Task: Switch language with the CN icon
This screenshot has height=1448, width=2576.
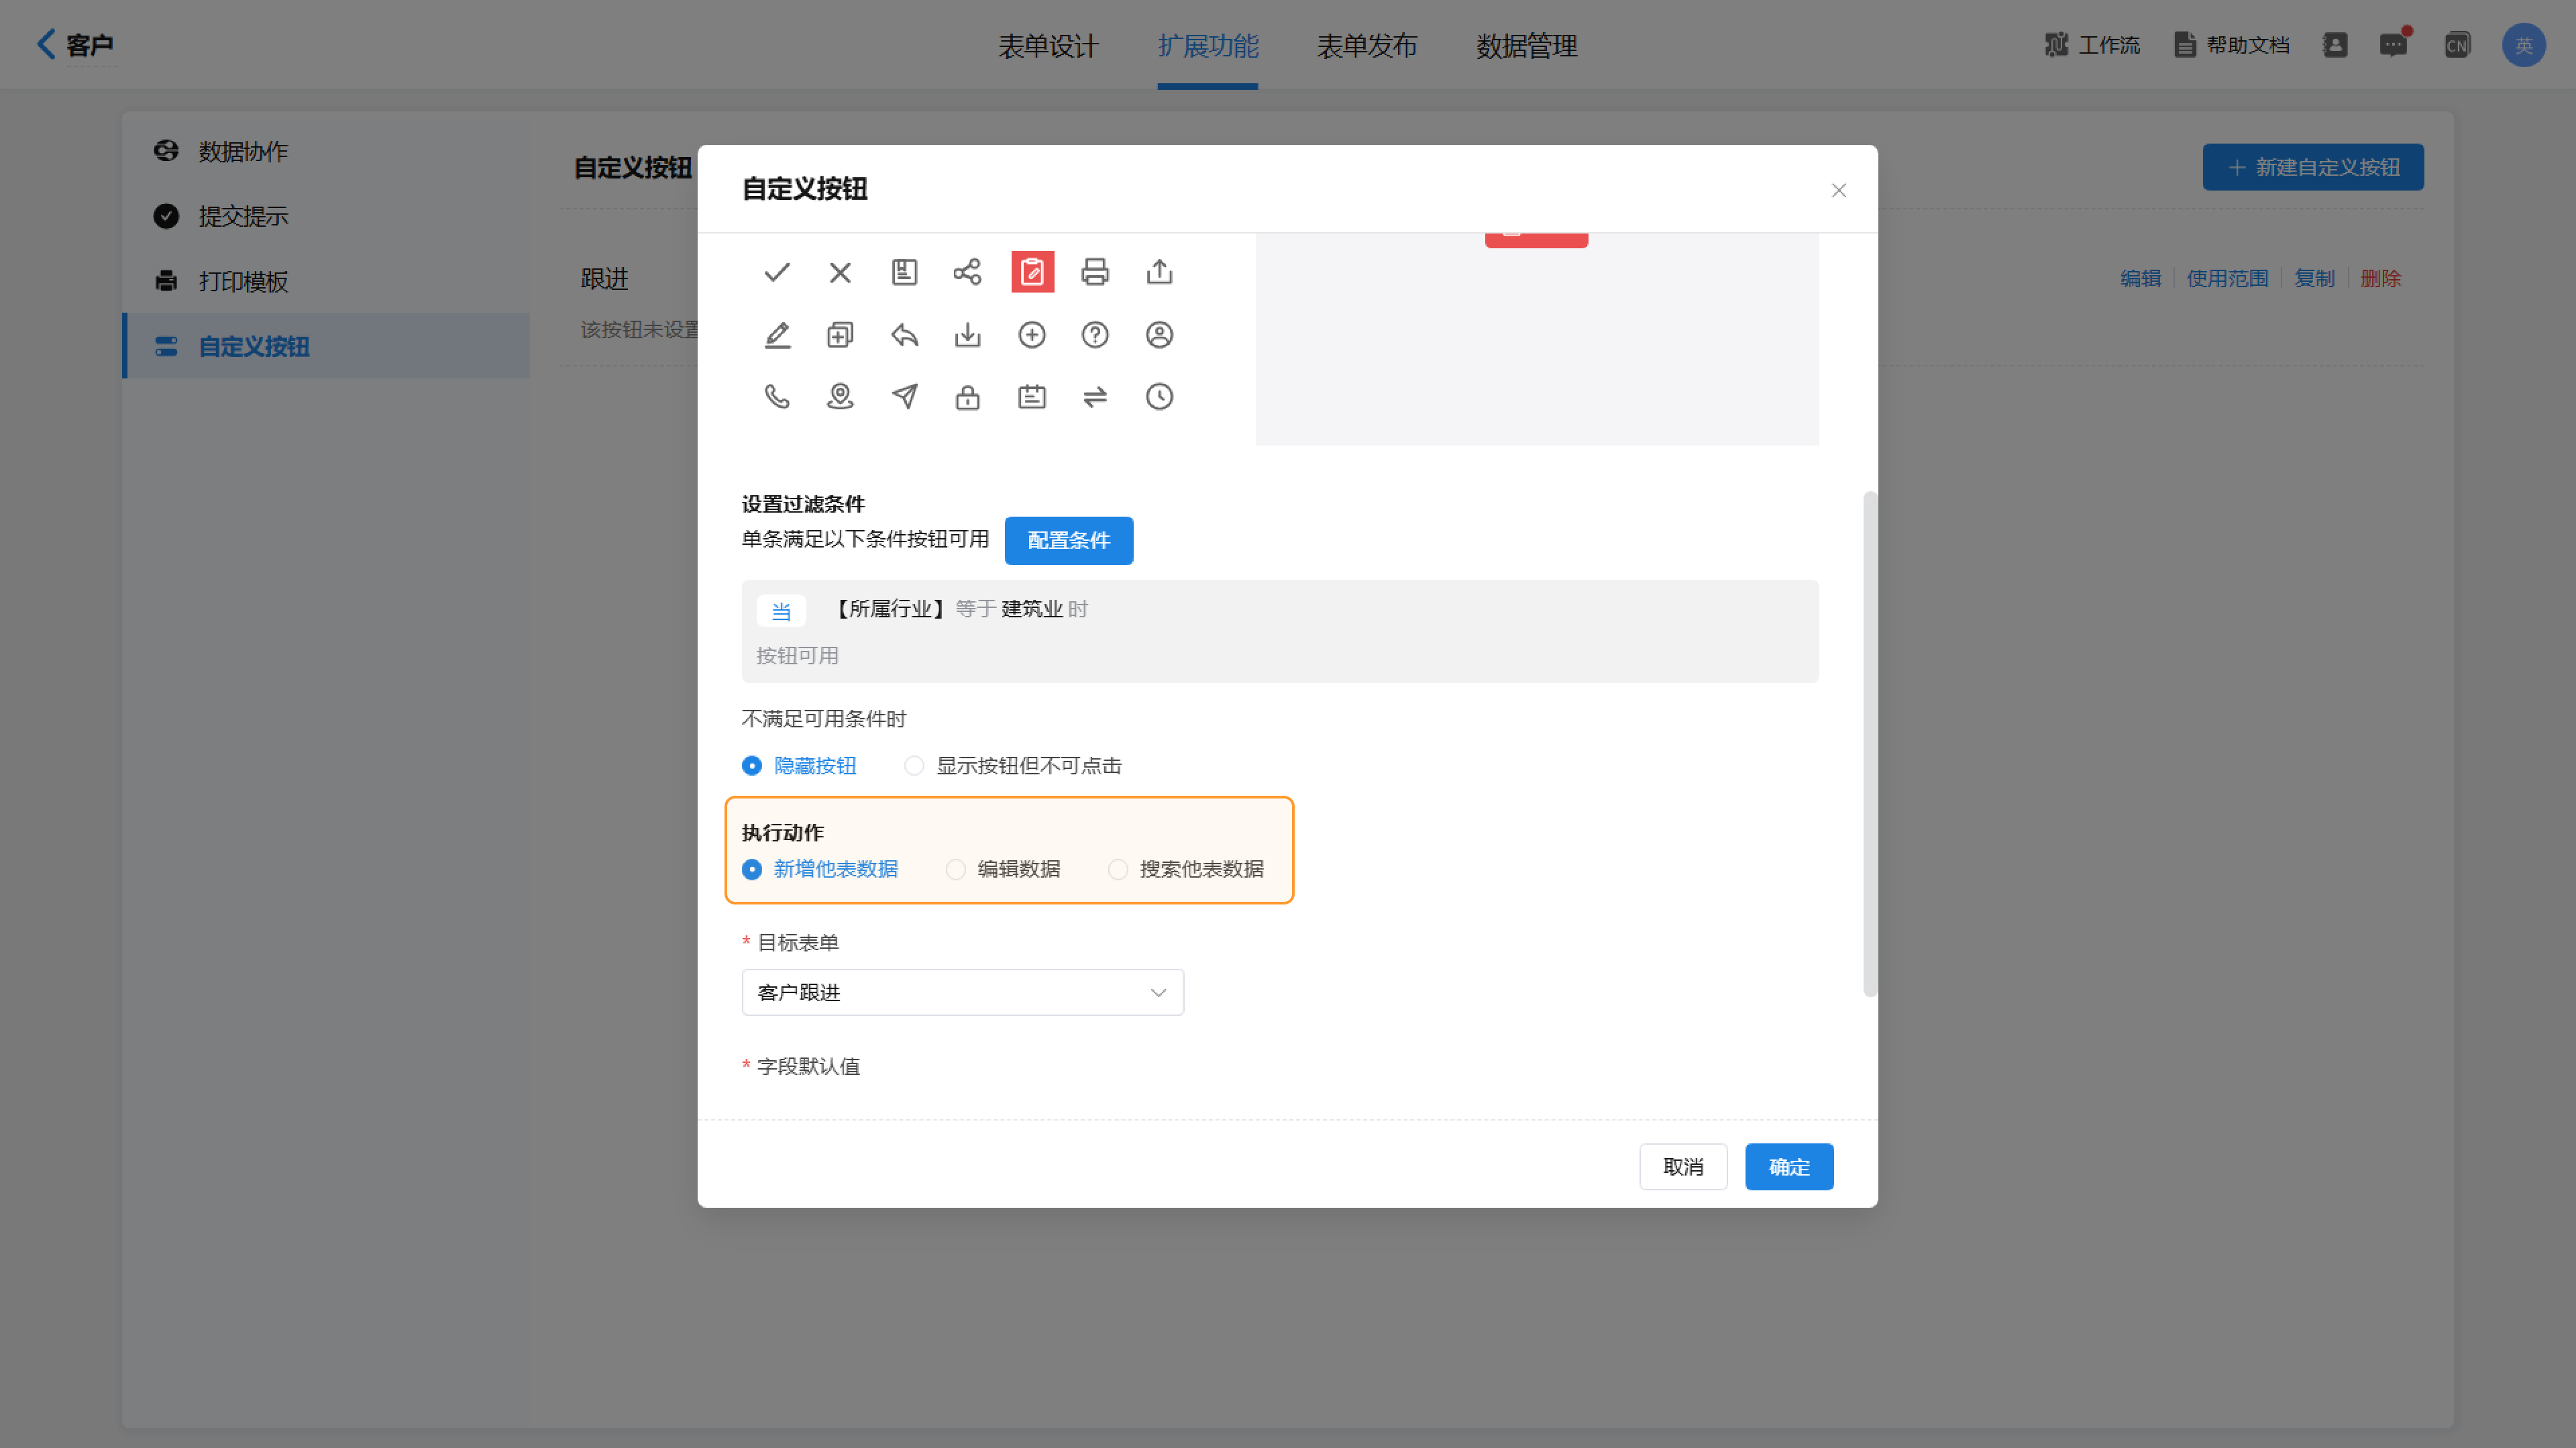Action: 2457,45
